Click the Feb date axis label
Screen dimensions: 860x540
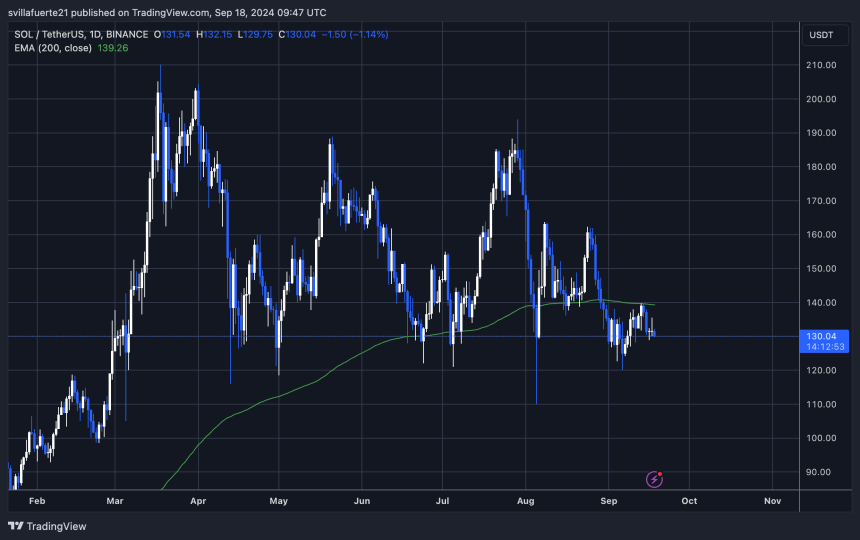[x=37, y=501]
